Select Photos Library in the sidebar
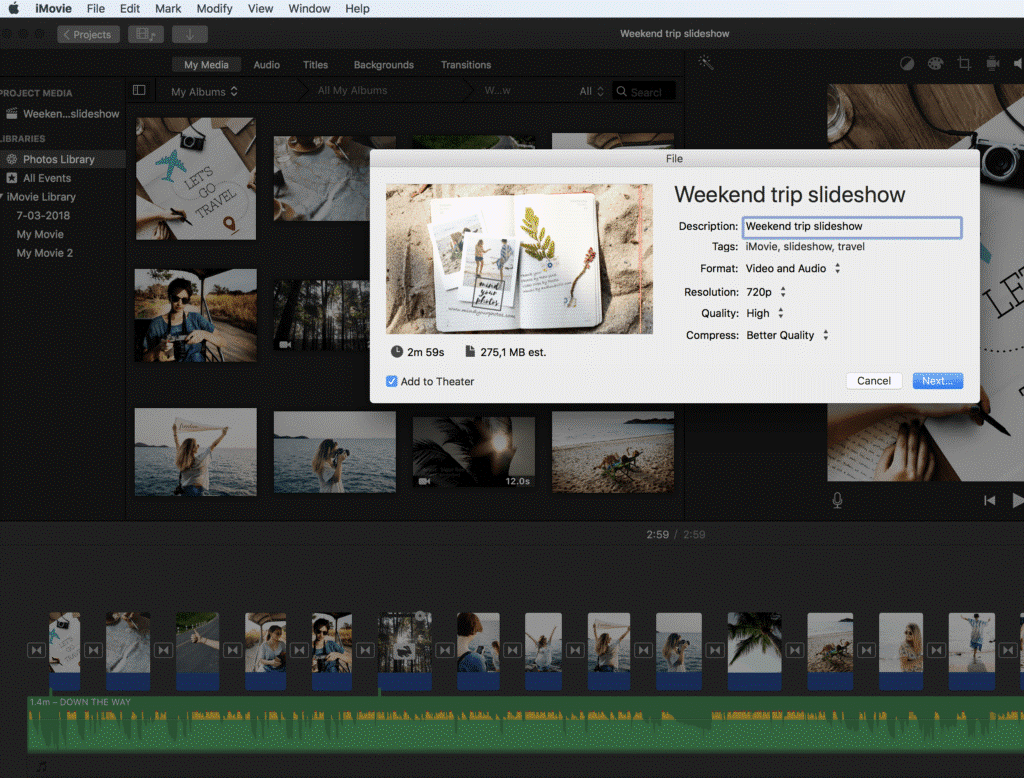The width and height of the screenshot is (1024, 778). pyautogui.click(x=58, y=159)
